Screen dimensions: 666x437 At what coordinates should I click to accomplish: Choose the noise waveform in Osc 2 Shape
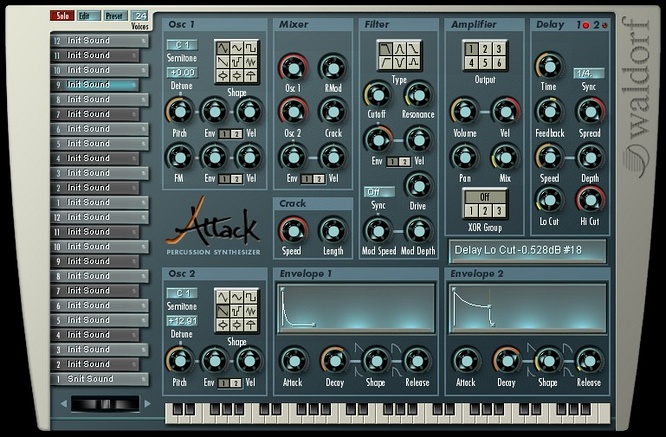pos(251,311)
